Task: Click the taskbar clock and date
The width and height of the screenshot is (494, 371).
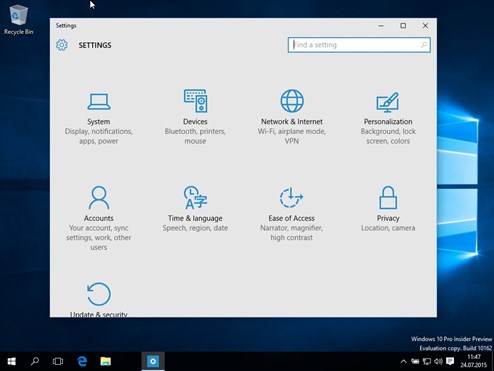Action: (474, 361)
